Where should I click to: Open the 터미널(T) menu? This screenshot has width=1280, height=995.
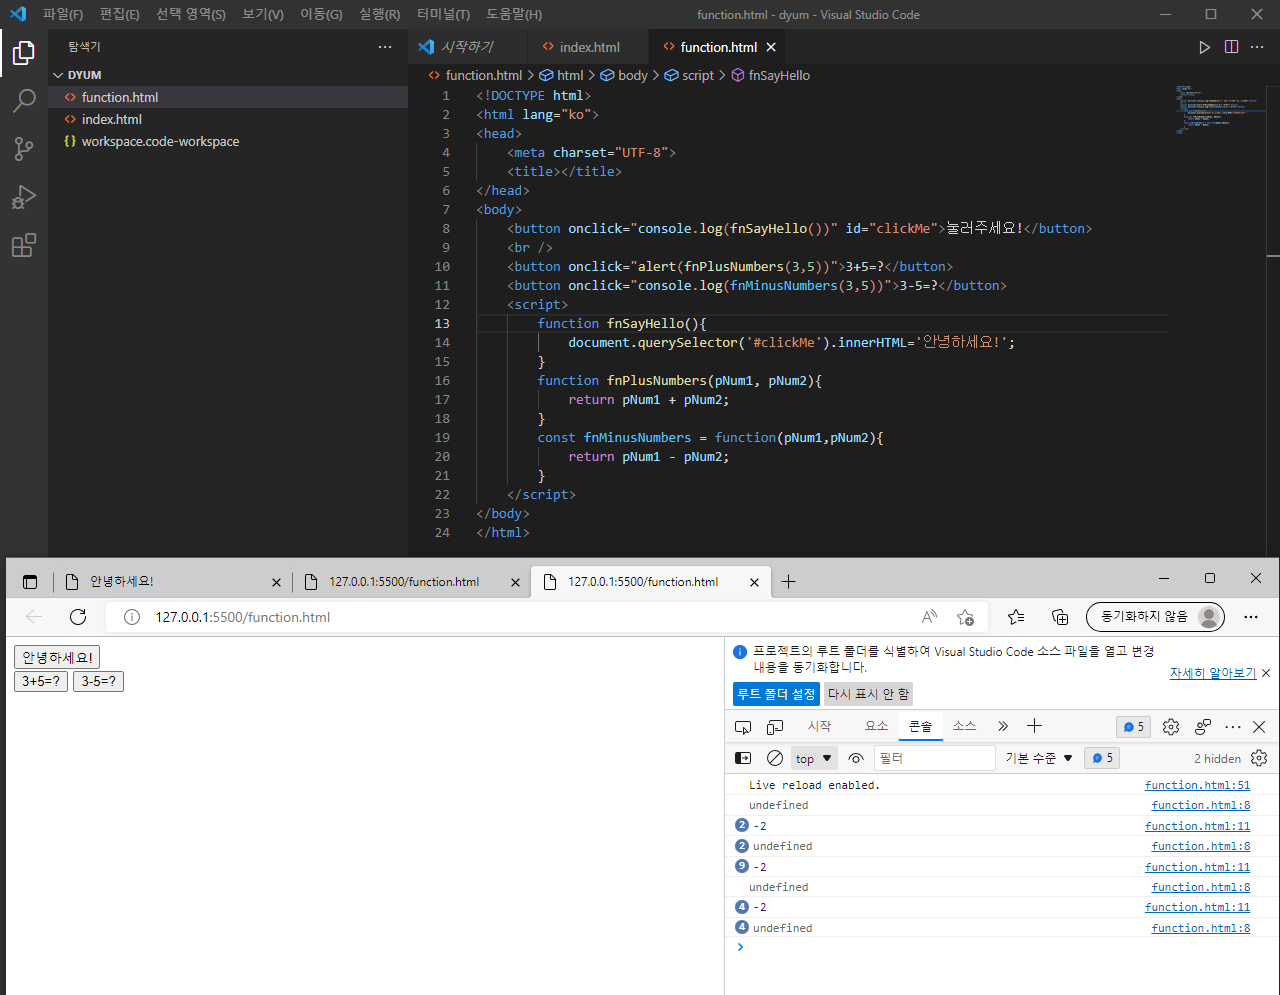point(444,14)
